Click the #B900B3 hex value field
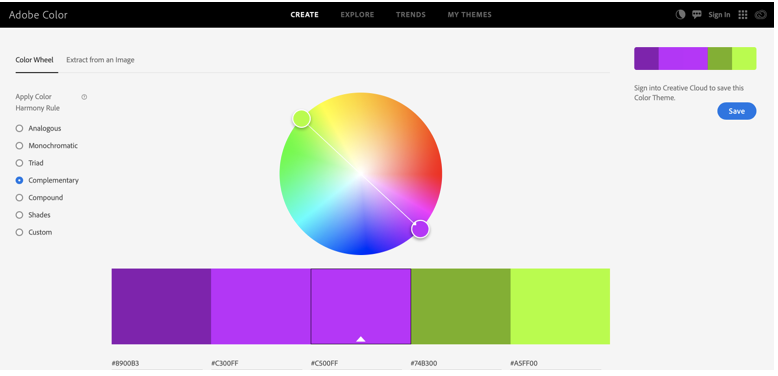Viewport: 778px width, 376px height. coord(157,364)
